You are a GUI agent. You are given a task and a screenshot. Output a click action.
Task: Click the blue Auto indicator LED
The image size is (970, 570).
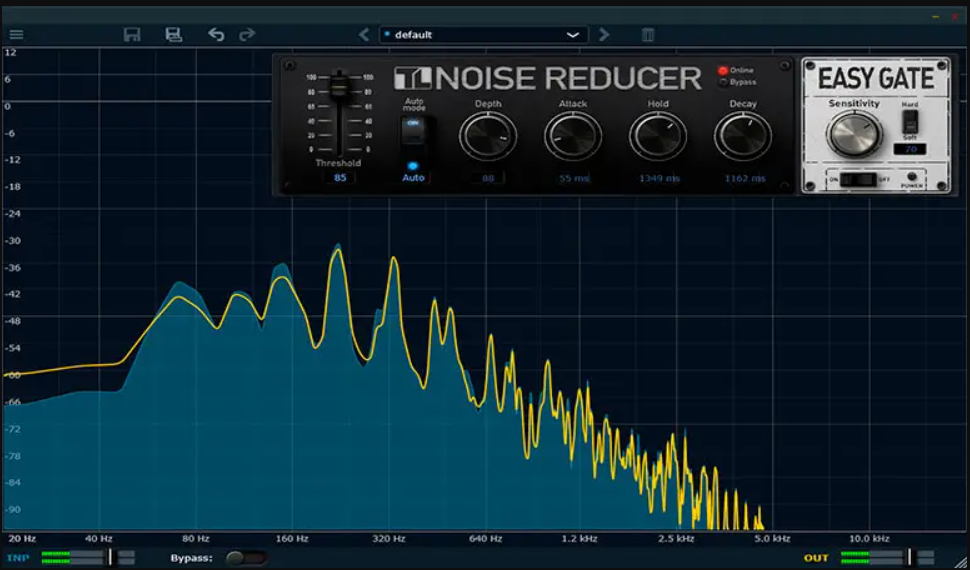pos(413,166)
